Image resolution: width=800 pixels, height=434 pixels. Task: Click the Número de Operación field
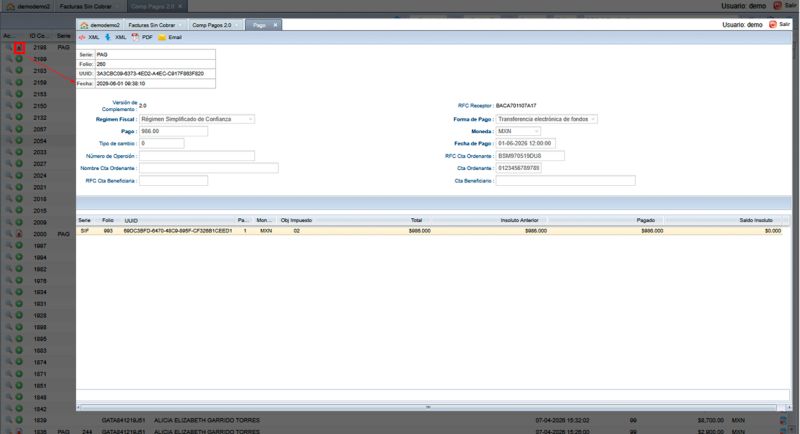[197, 156]
